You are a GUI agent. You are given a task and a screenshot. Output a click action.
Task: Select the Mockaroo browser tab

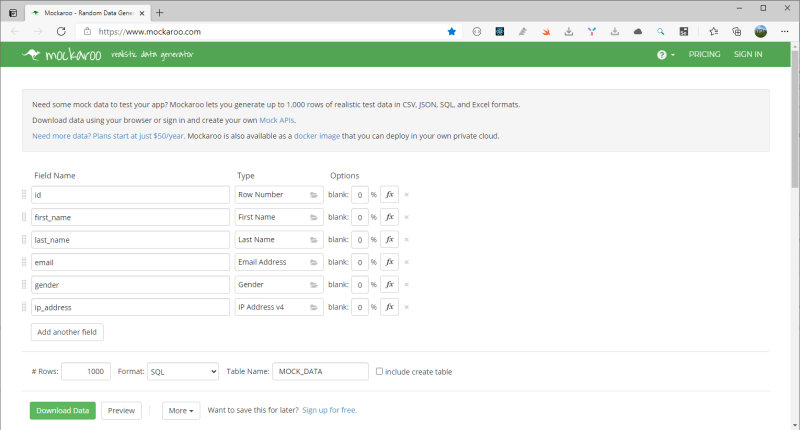[x=87, y=13]
